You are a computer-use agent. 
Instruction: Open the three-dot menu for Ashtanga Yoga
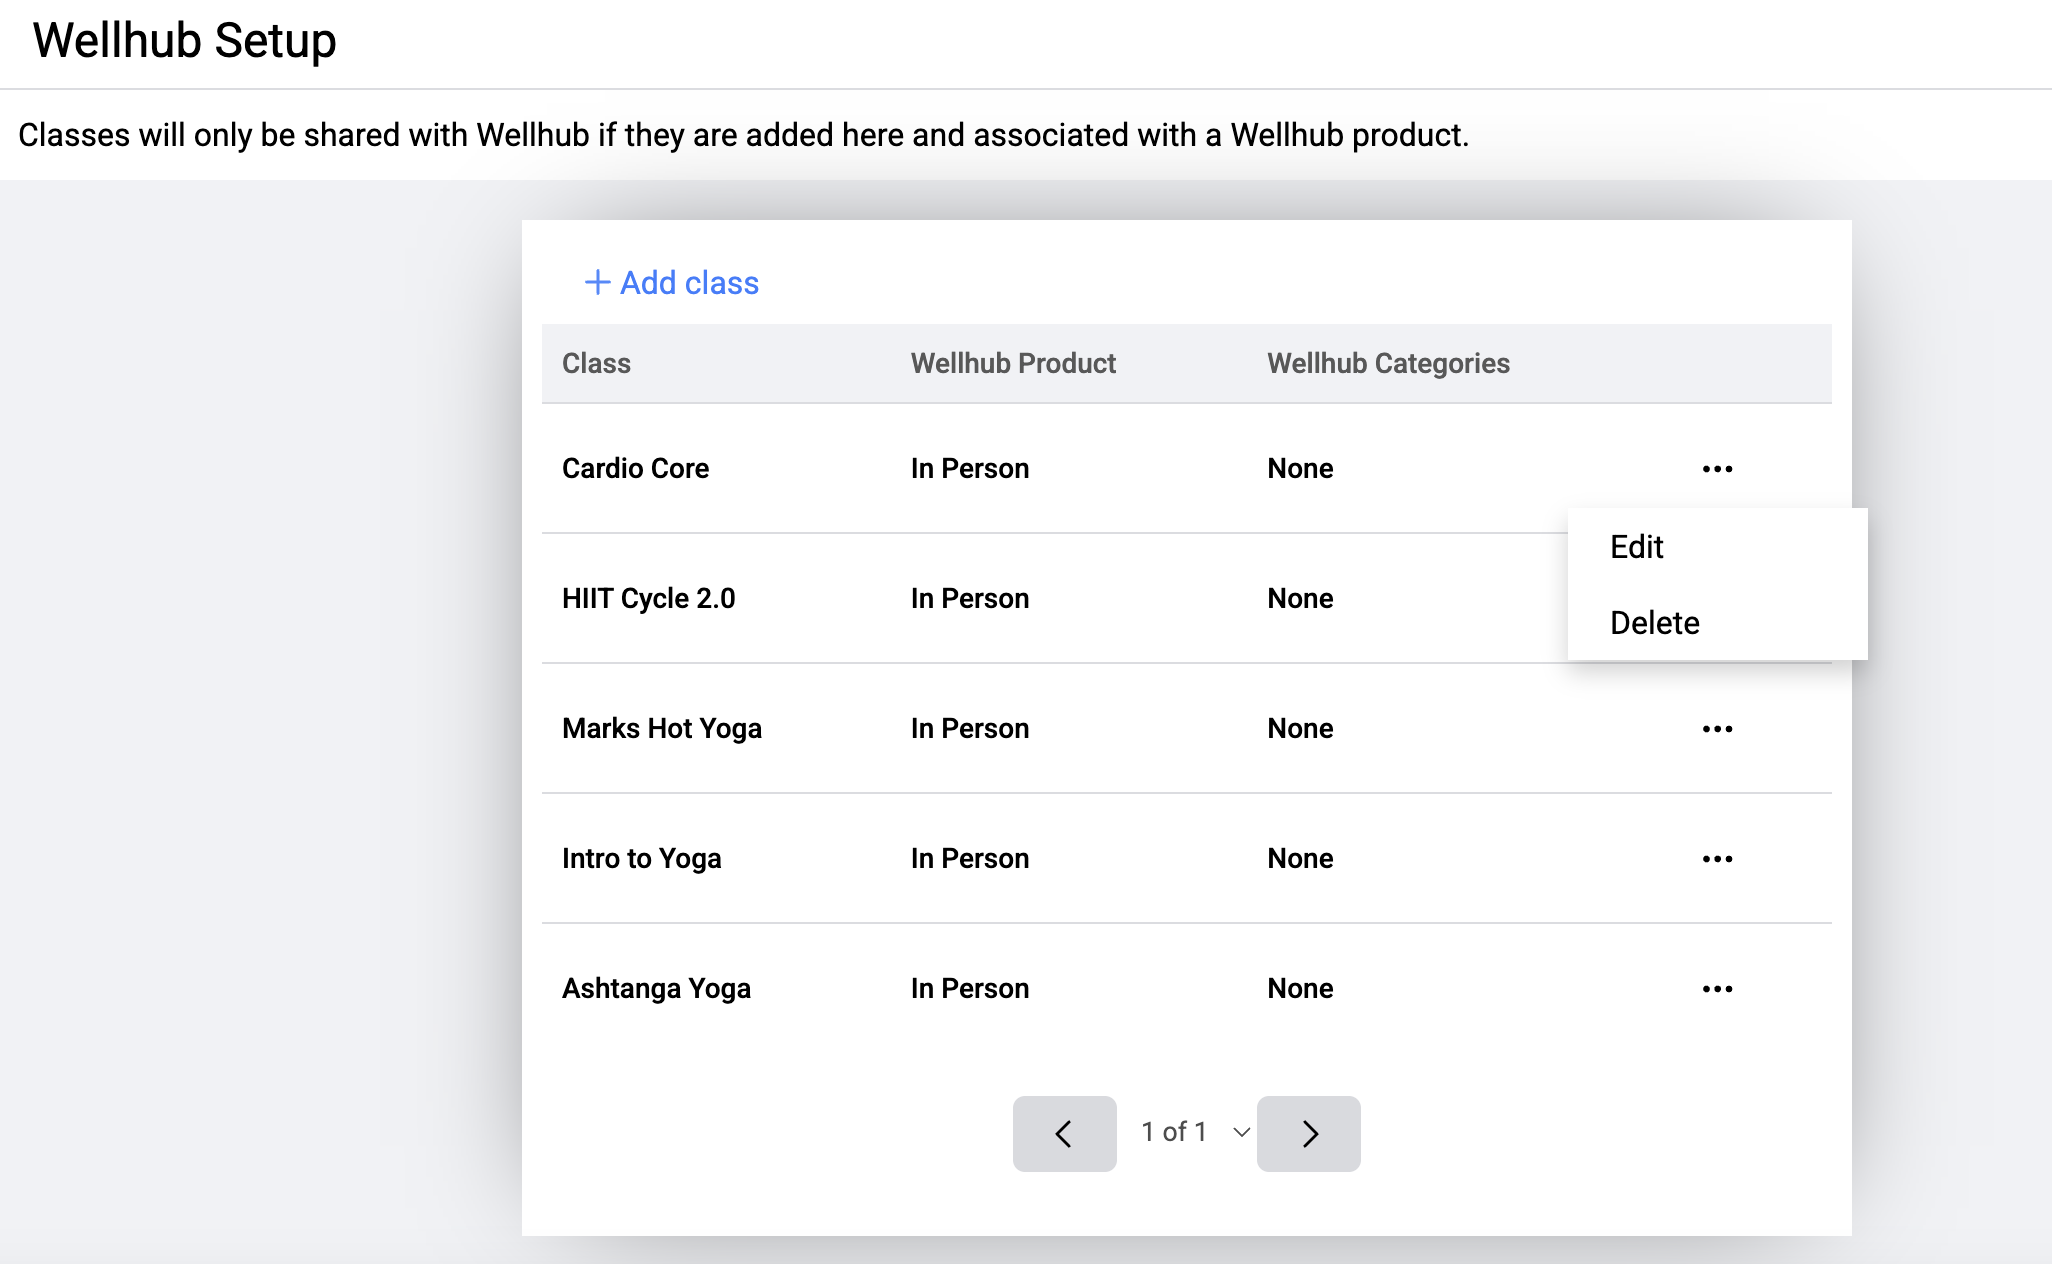click(x=1717, y=989)
